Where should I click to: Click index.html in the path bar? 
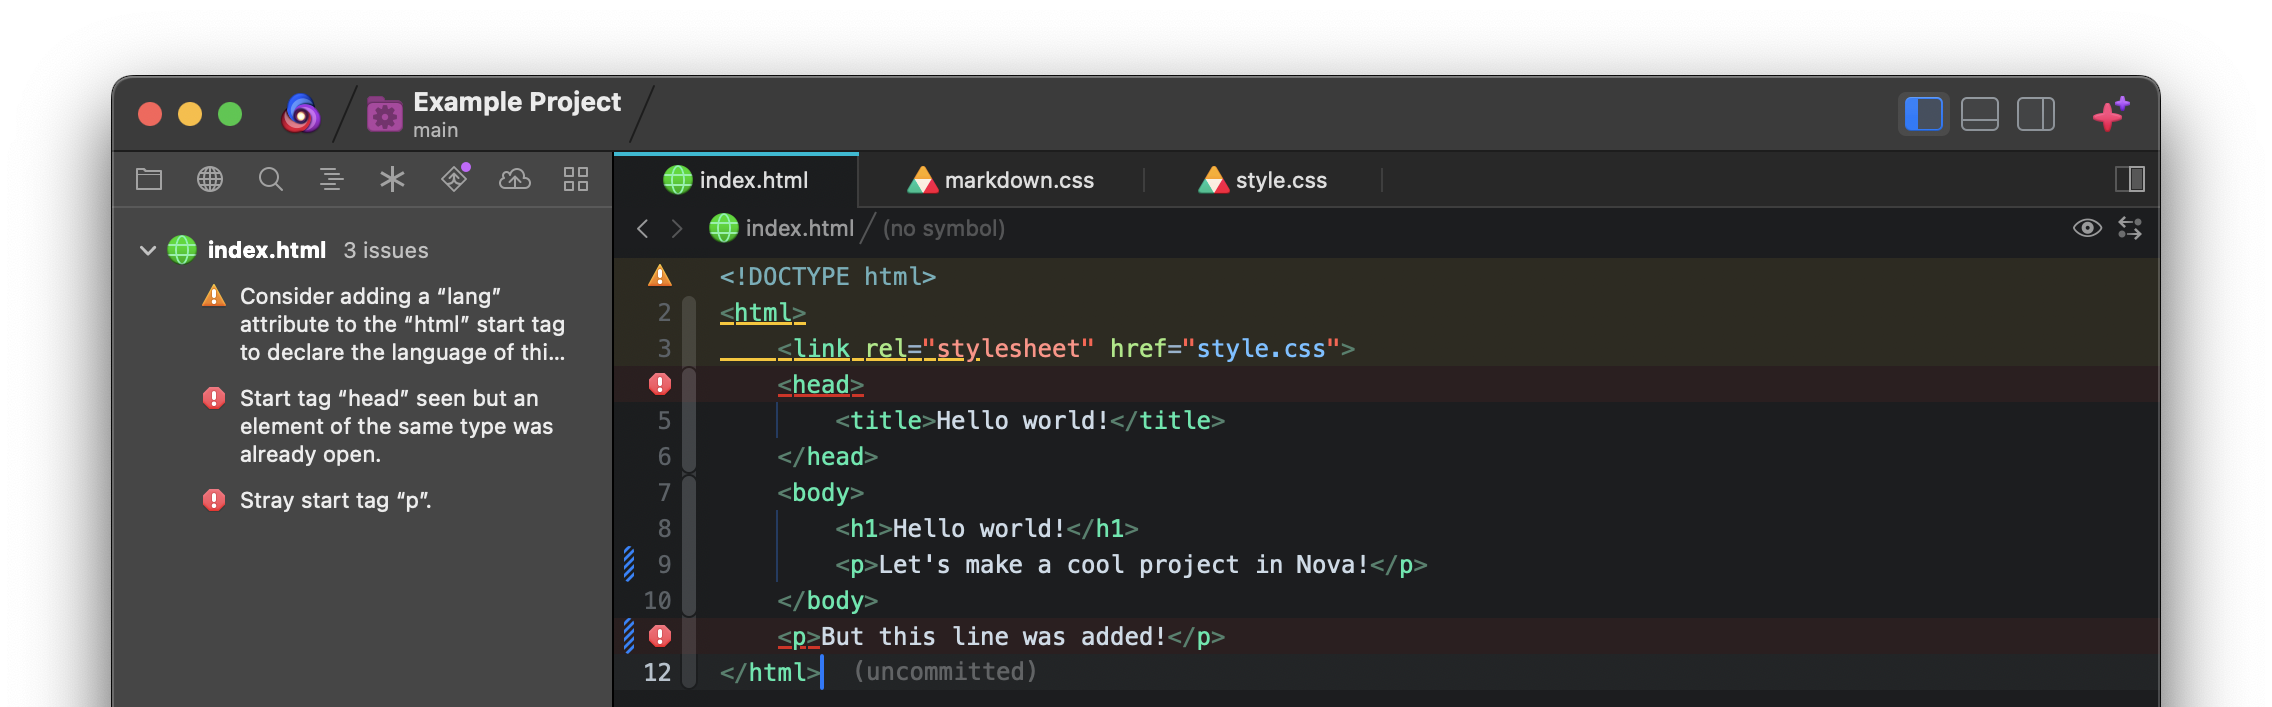point(782,229)
